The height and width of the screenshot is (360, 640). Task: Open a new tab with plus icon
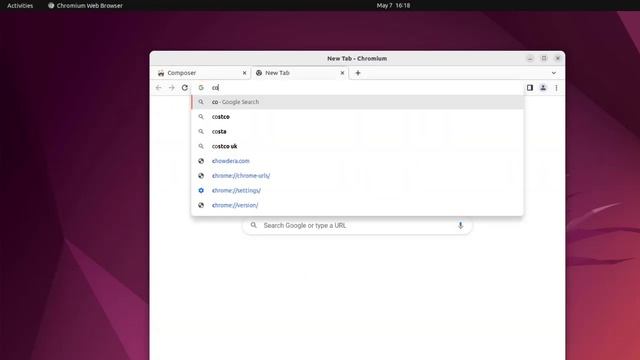pyautogui.click(x=358, y=73)
